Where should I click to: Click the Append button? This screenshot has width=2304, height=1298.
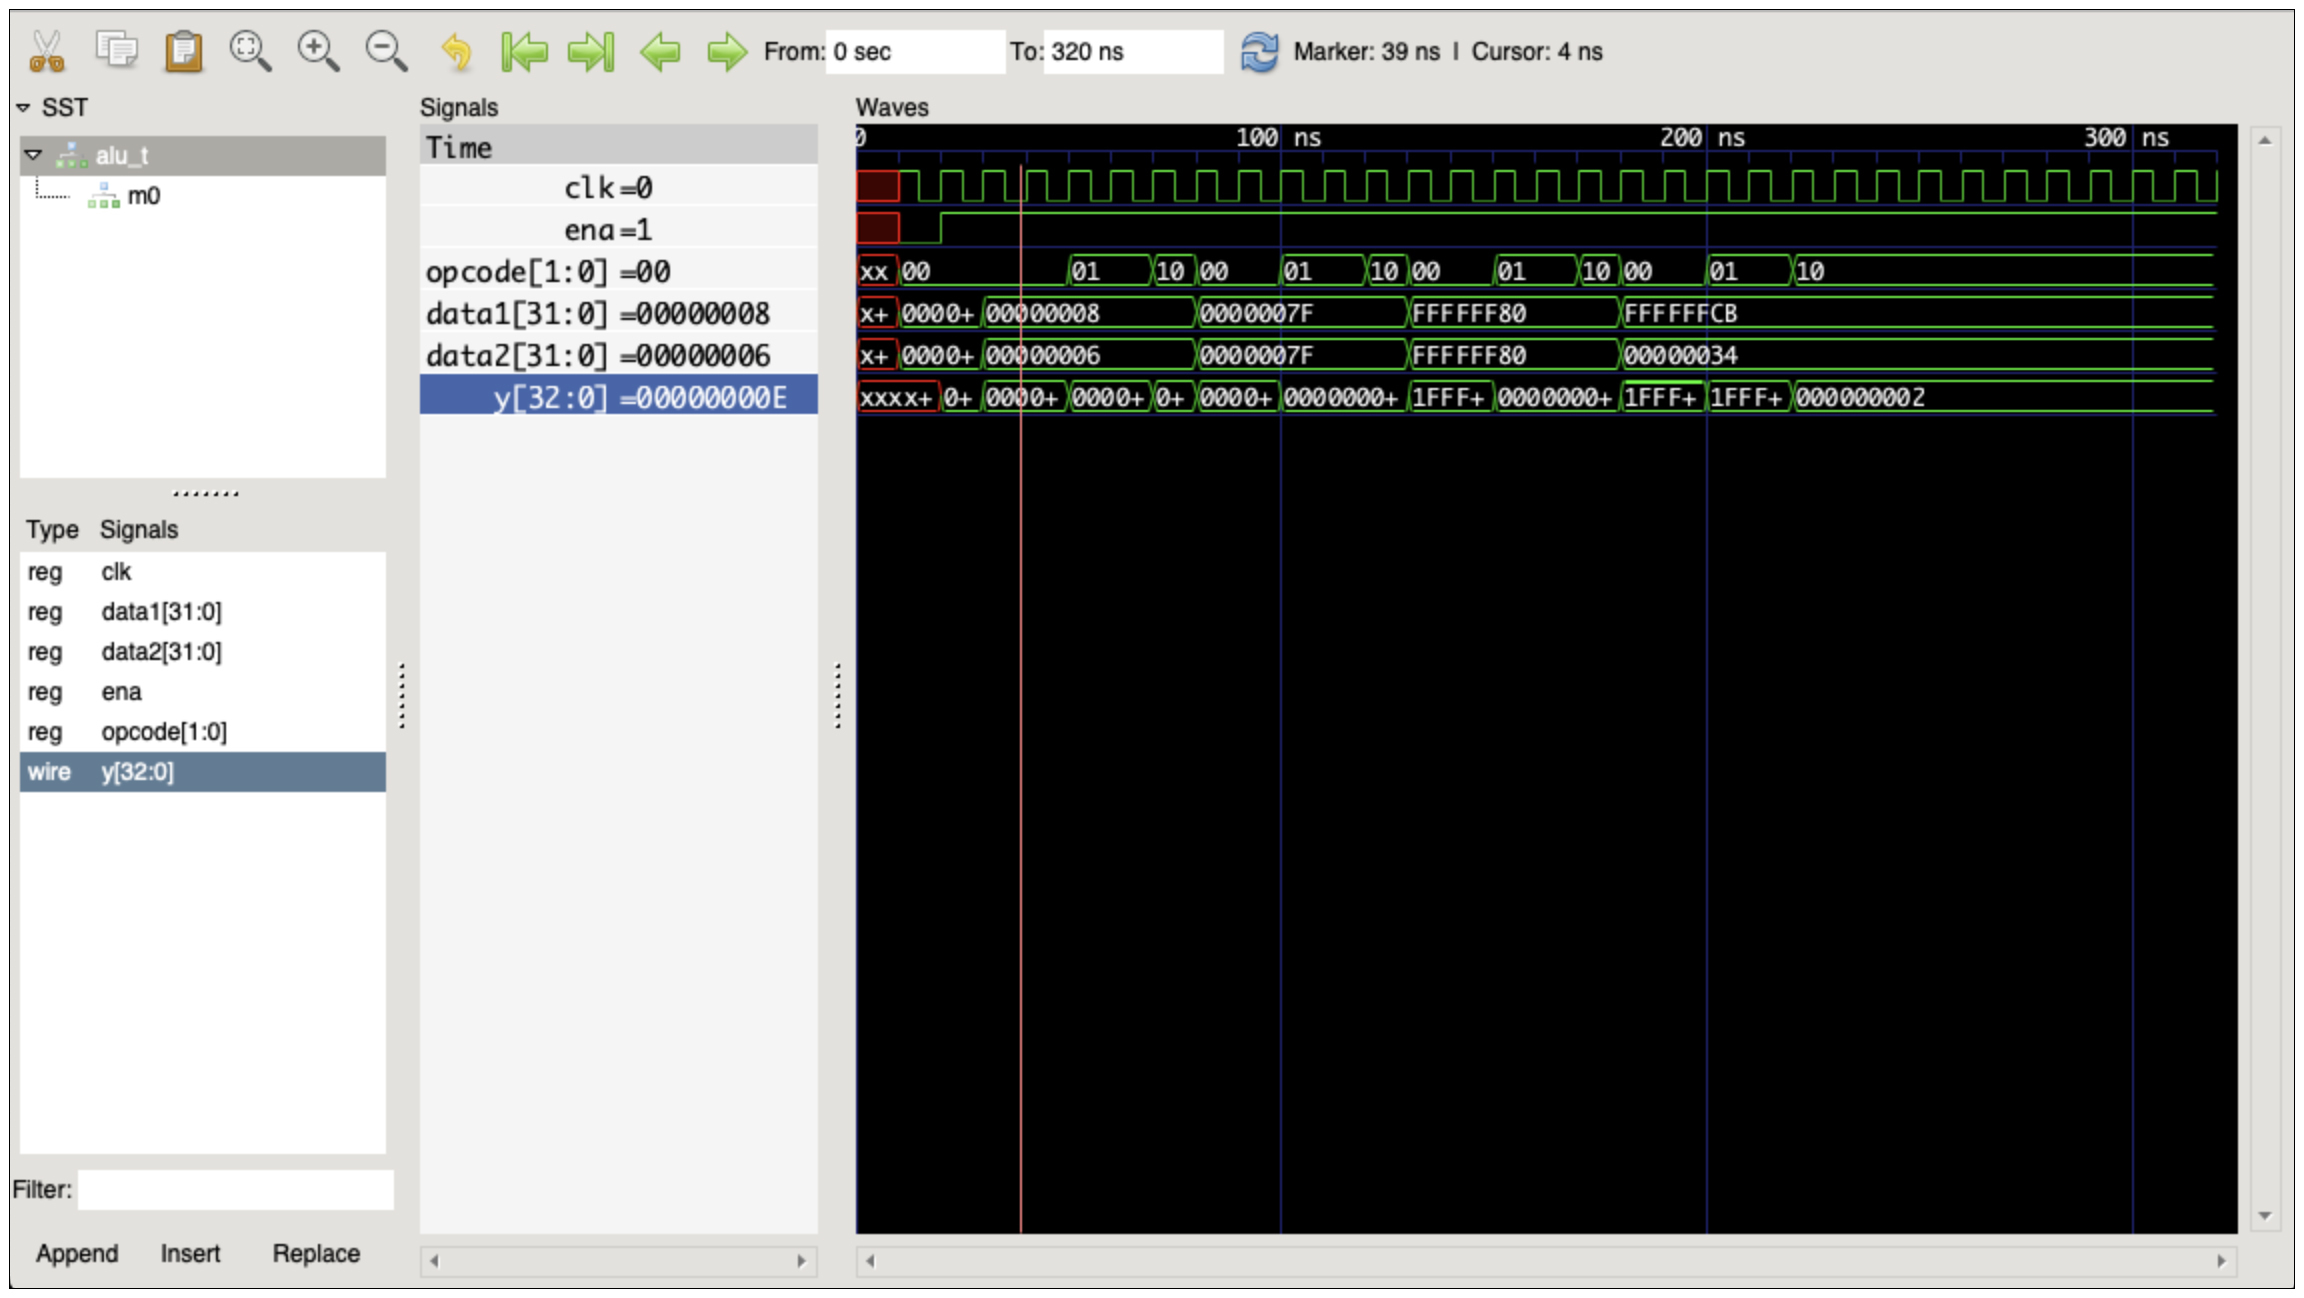pyautogui.click(x=77, y=1253)
